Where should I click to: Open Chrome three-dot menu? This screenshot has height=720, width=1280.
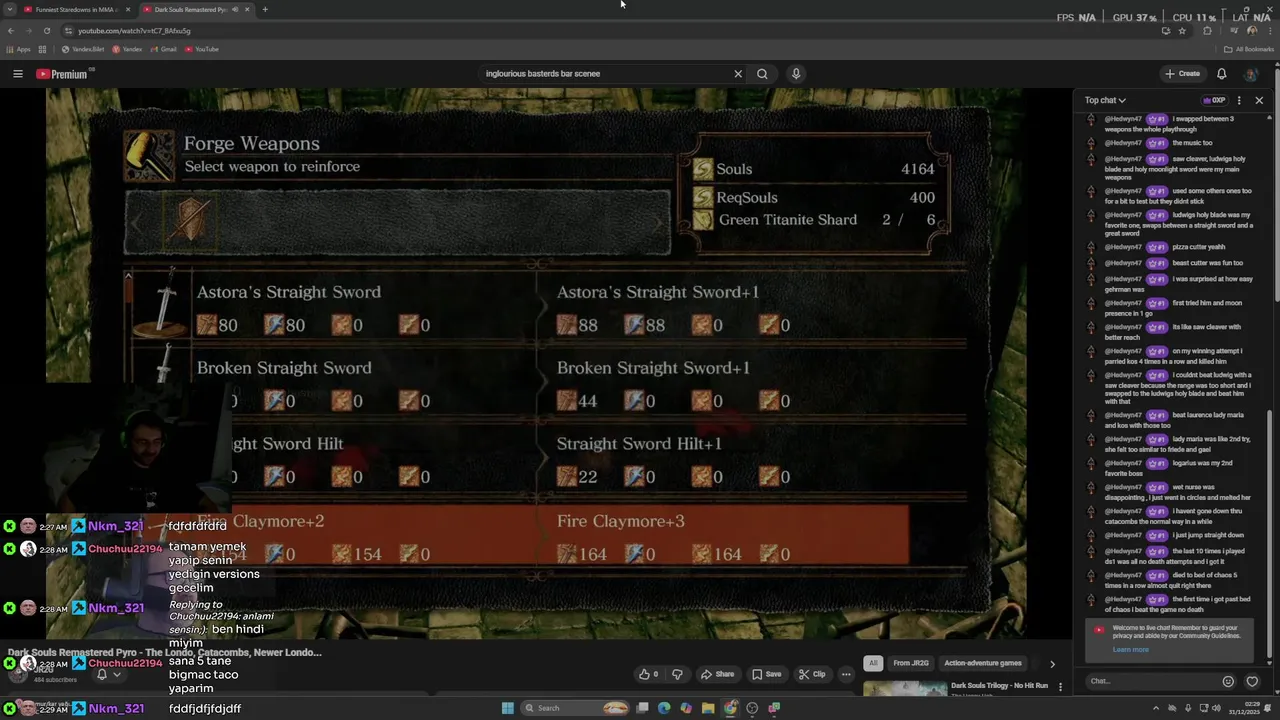click(1270, 31)
